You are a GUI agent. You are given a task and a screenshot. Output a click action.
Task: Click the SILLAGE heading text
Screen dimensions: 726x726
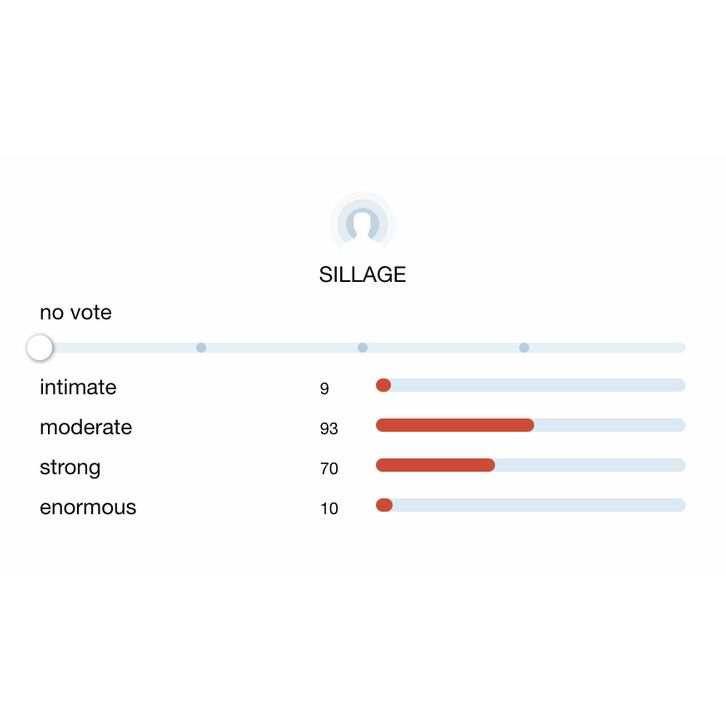pos(362,275)
